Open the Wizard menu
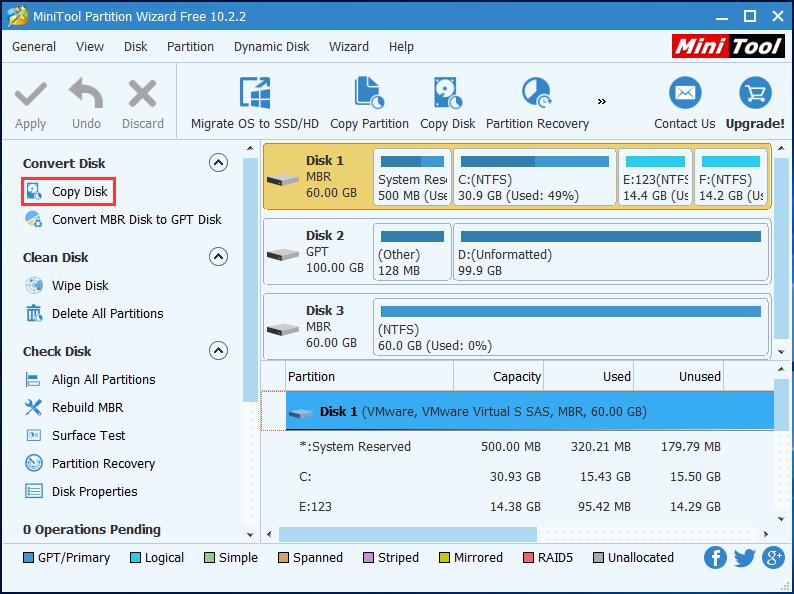The image size is (794, 594). [x=349, y=47]
